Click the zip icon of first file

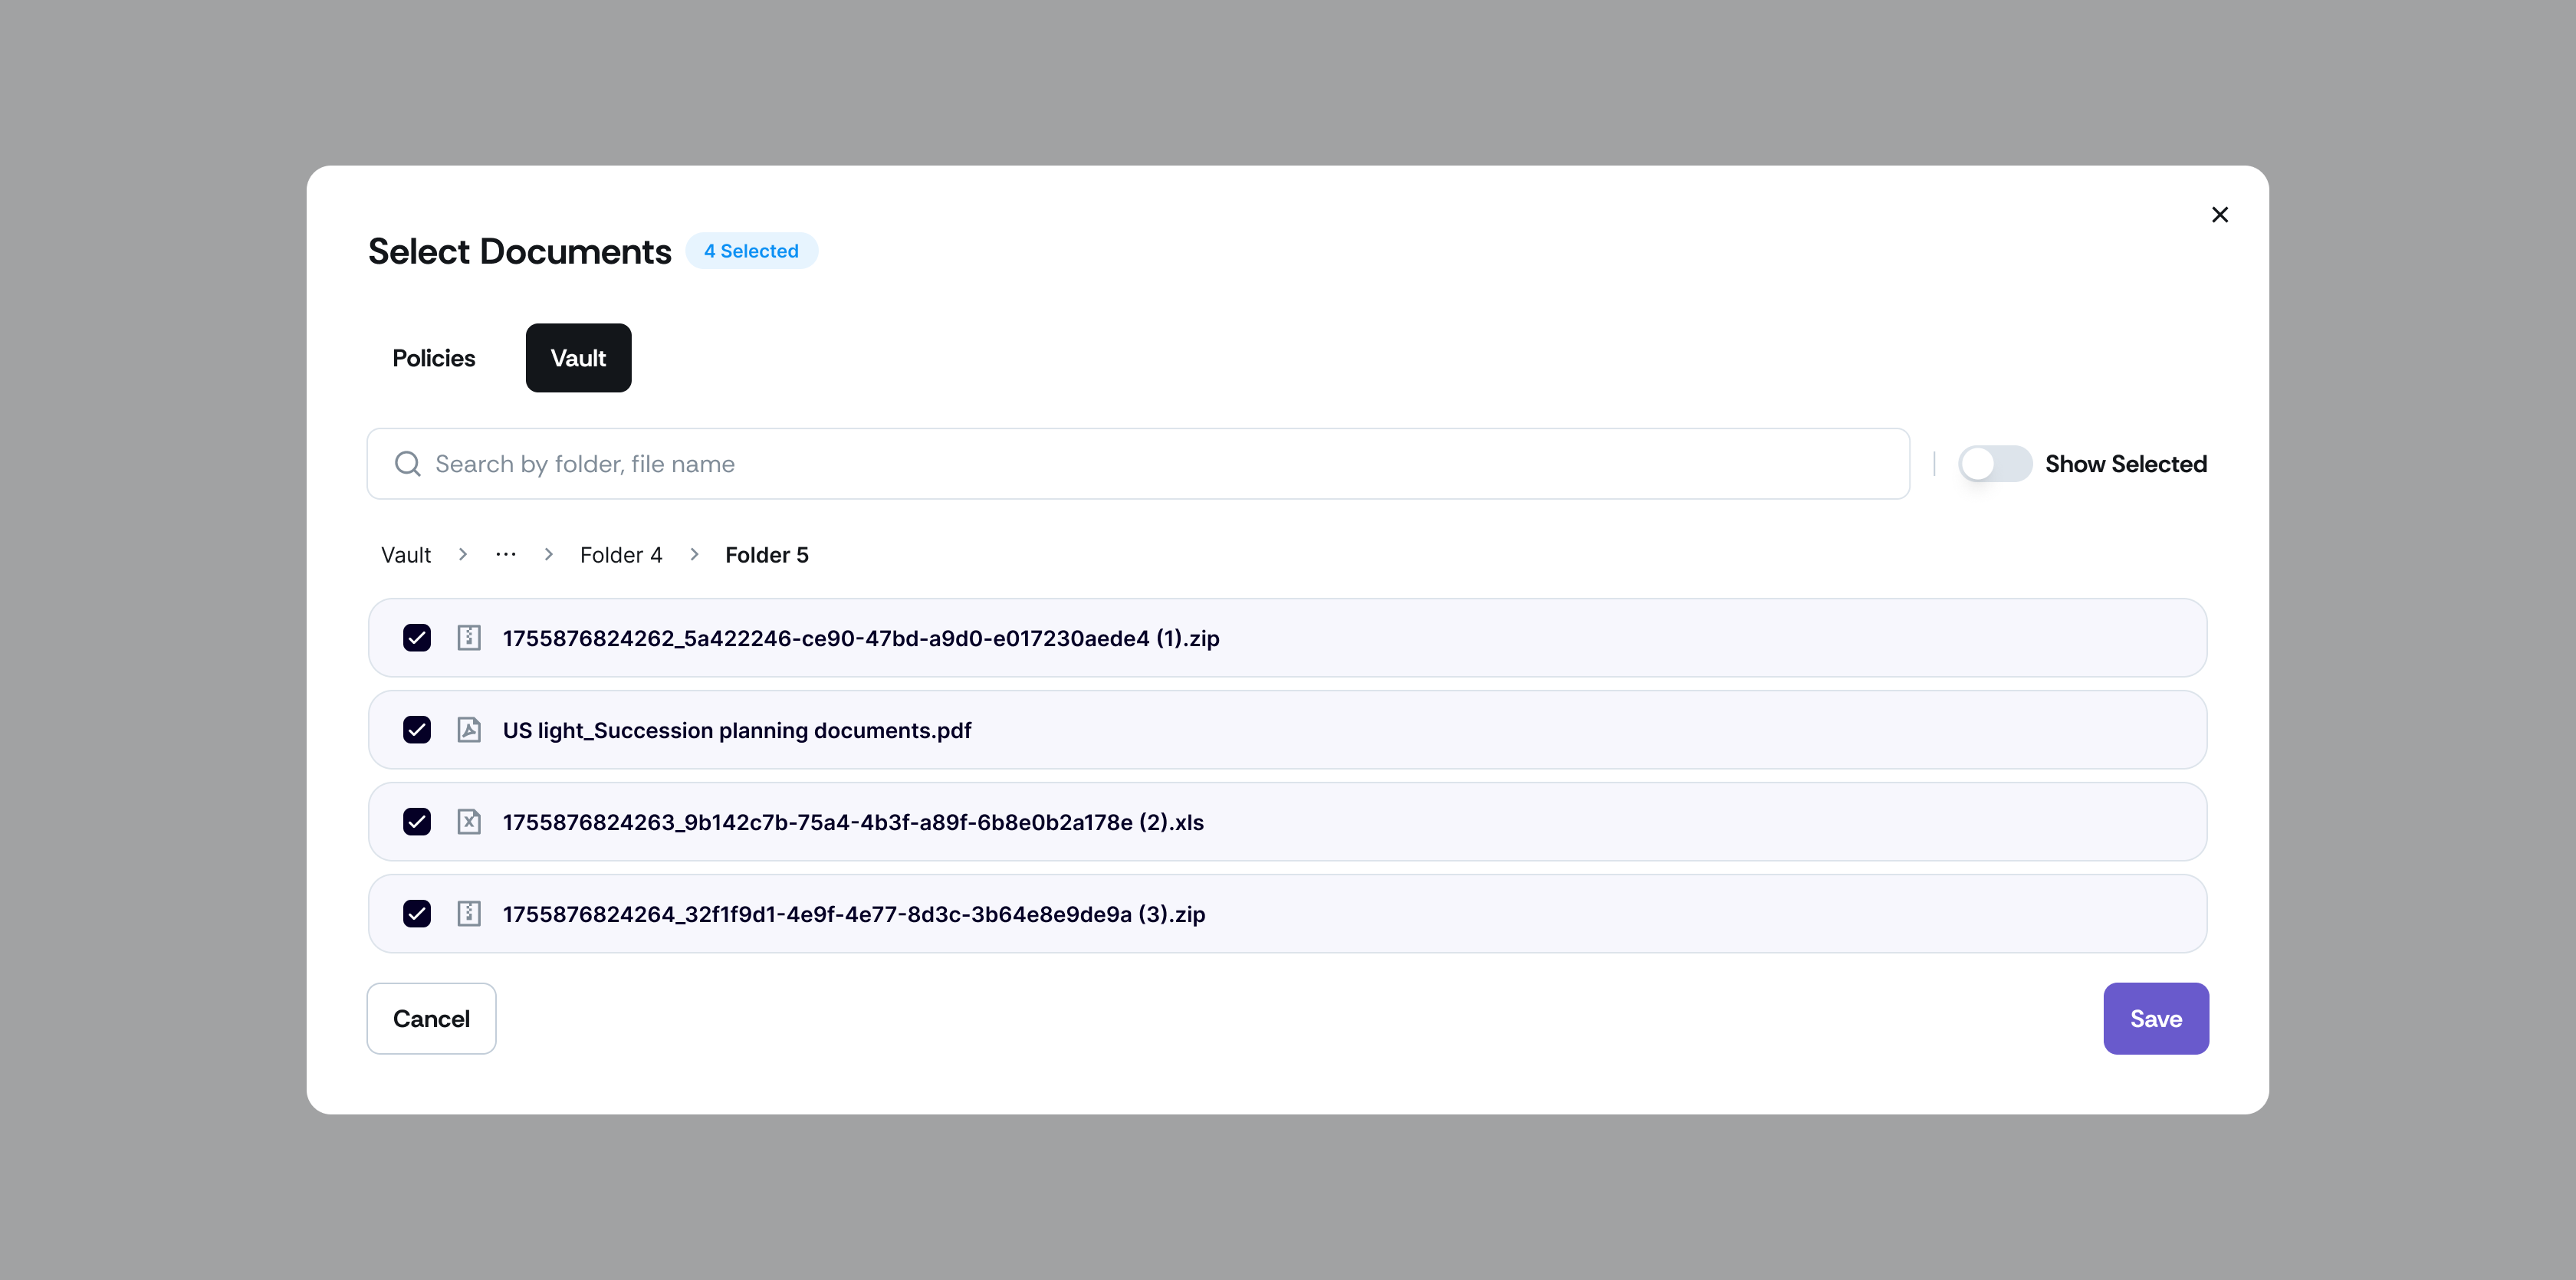coord(469,638)
